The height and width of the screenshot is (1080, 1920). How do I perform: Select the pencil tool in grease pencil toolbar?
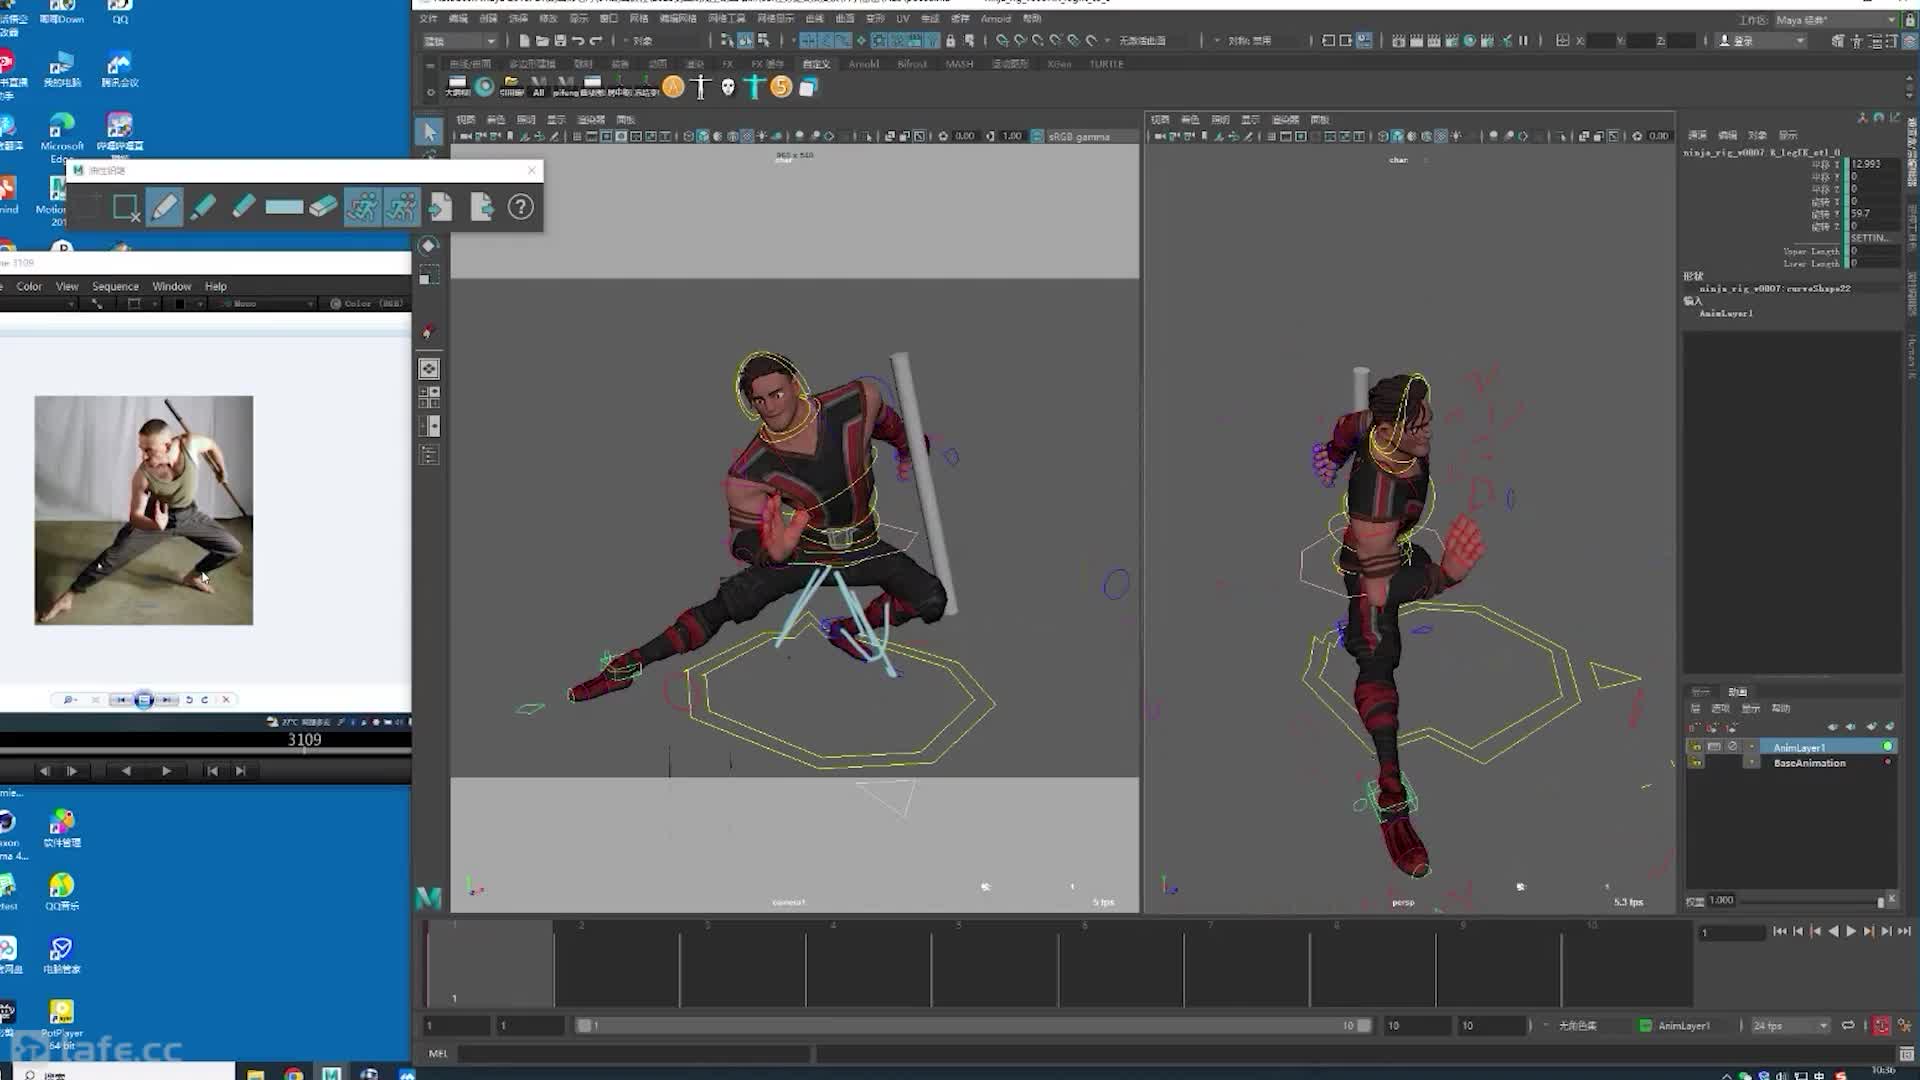[x=164, y=207]
